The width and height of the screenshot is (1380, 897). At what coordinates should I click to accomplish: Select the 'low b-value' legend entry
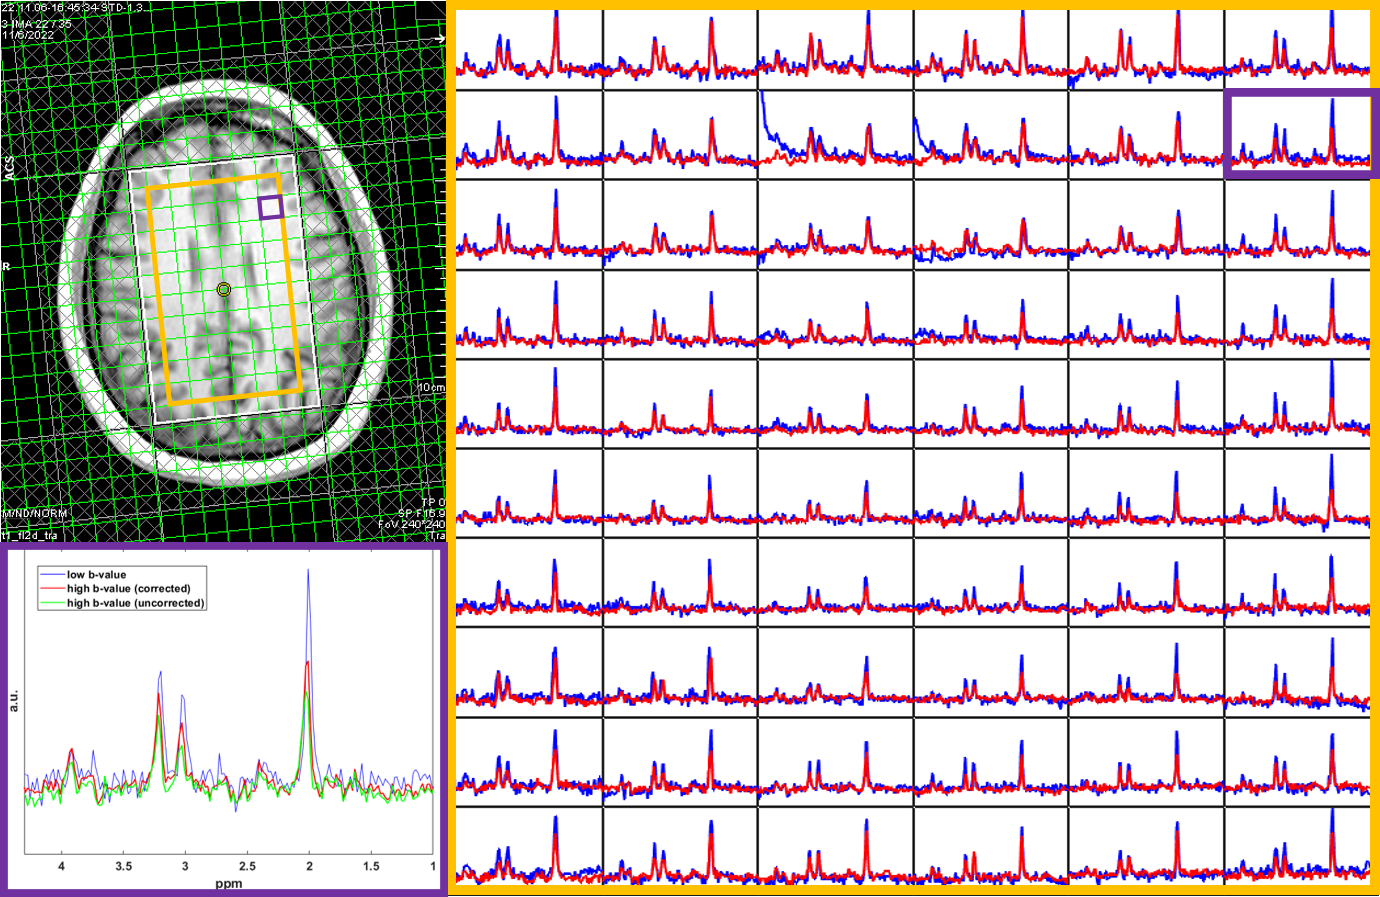[x=97, y=575]
